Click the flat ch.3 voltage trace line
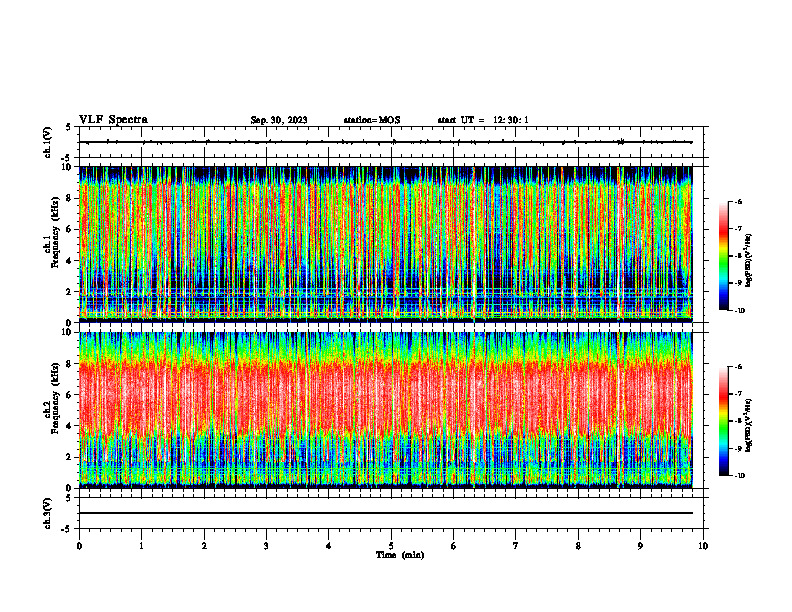This screenshot has height=612, width=792. click(386, 513)
